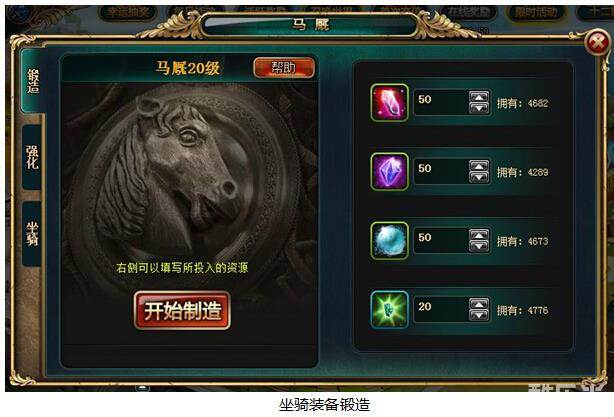
Task: Increase the purple gem amount with up arrow
Action: click(x=479, y=166)
